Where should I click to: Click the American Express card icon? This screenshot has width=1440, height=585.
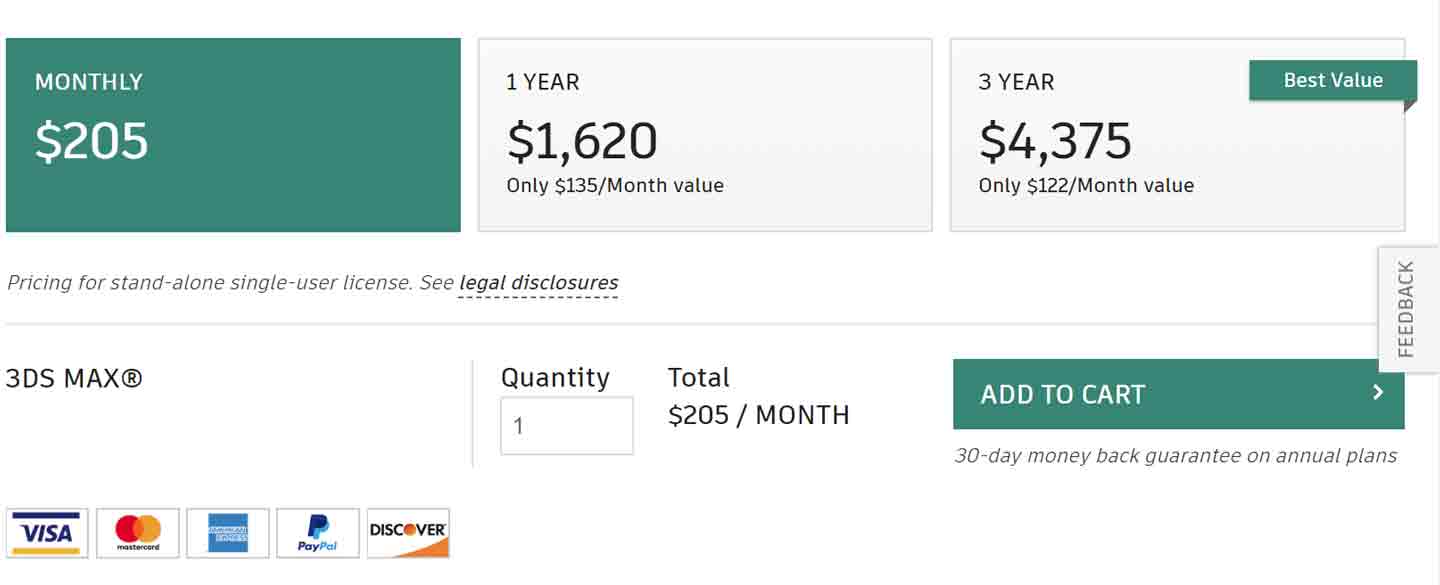click(228, 533)
